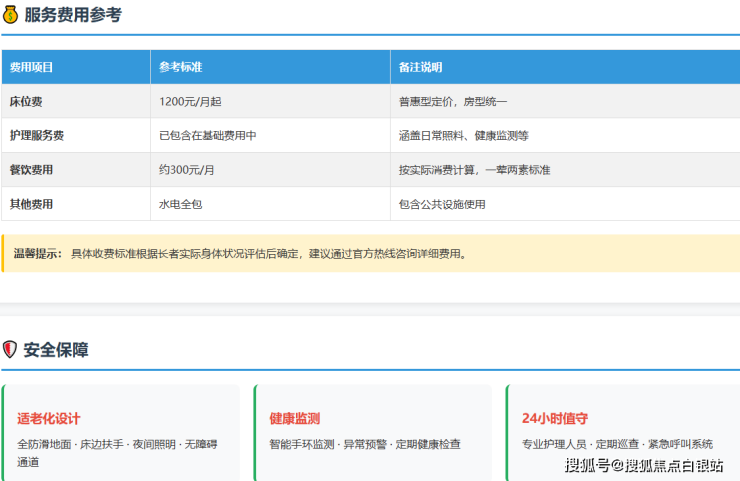Click the 1200元/月起 price cell
The height and width of the screenshot is (481, 740).
click(190, 101)
